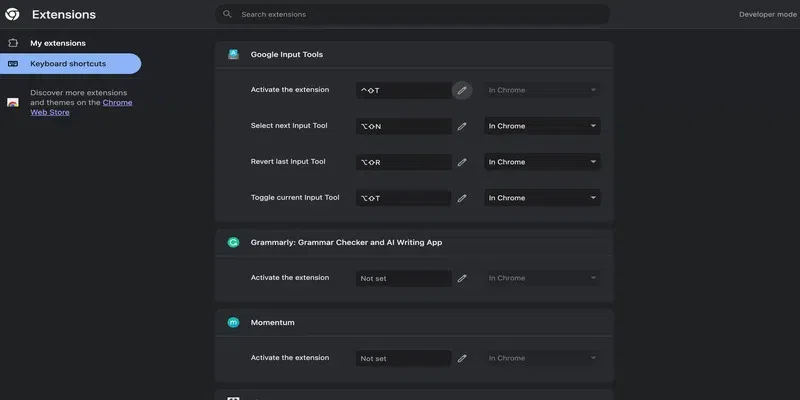Toggle Developer mode
The height and width of the screenshot is (400, 800).
coord(767,15)
